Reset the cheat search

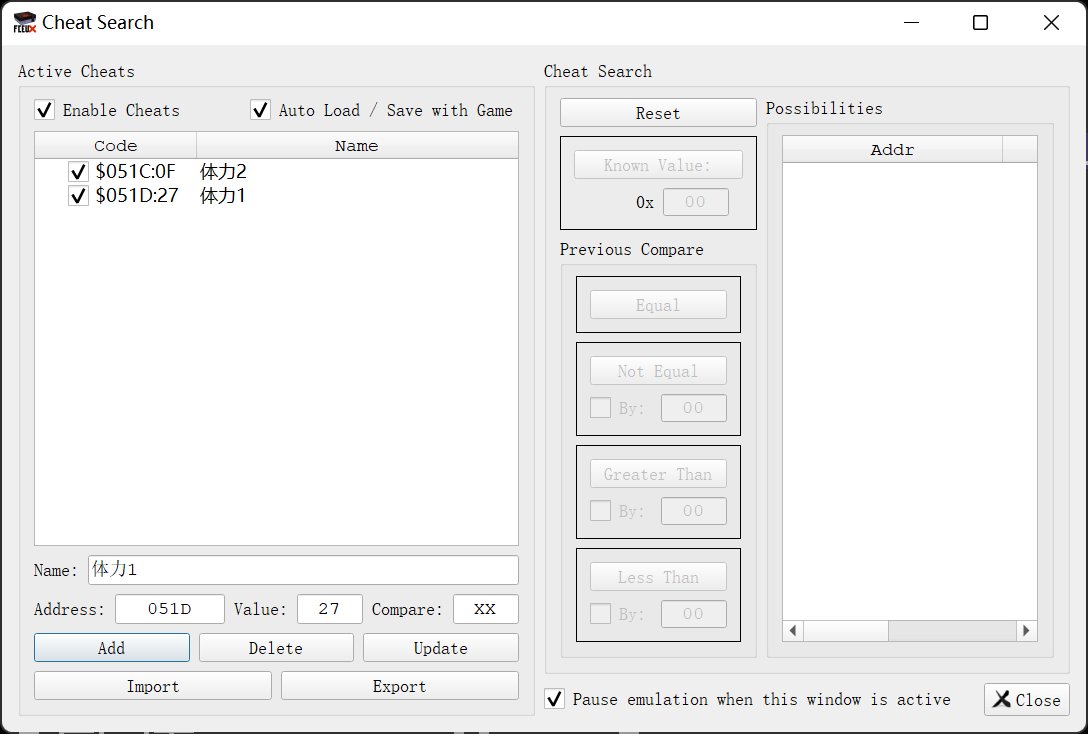(x=658, y=113)
